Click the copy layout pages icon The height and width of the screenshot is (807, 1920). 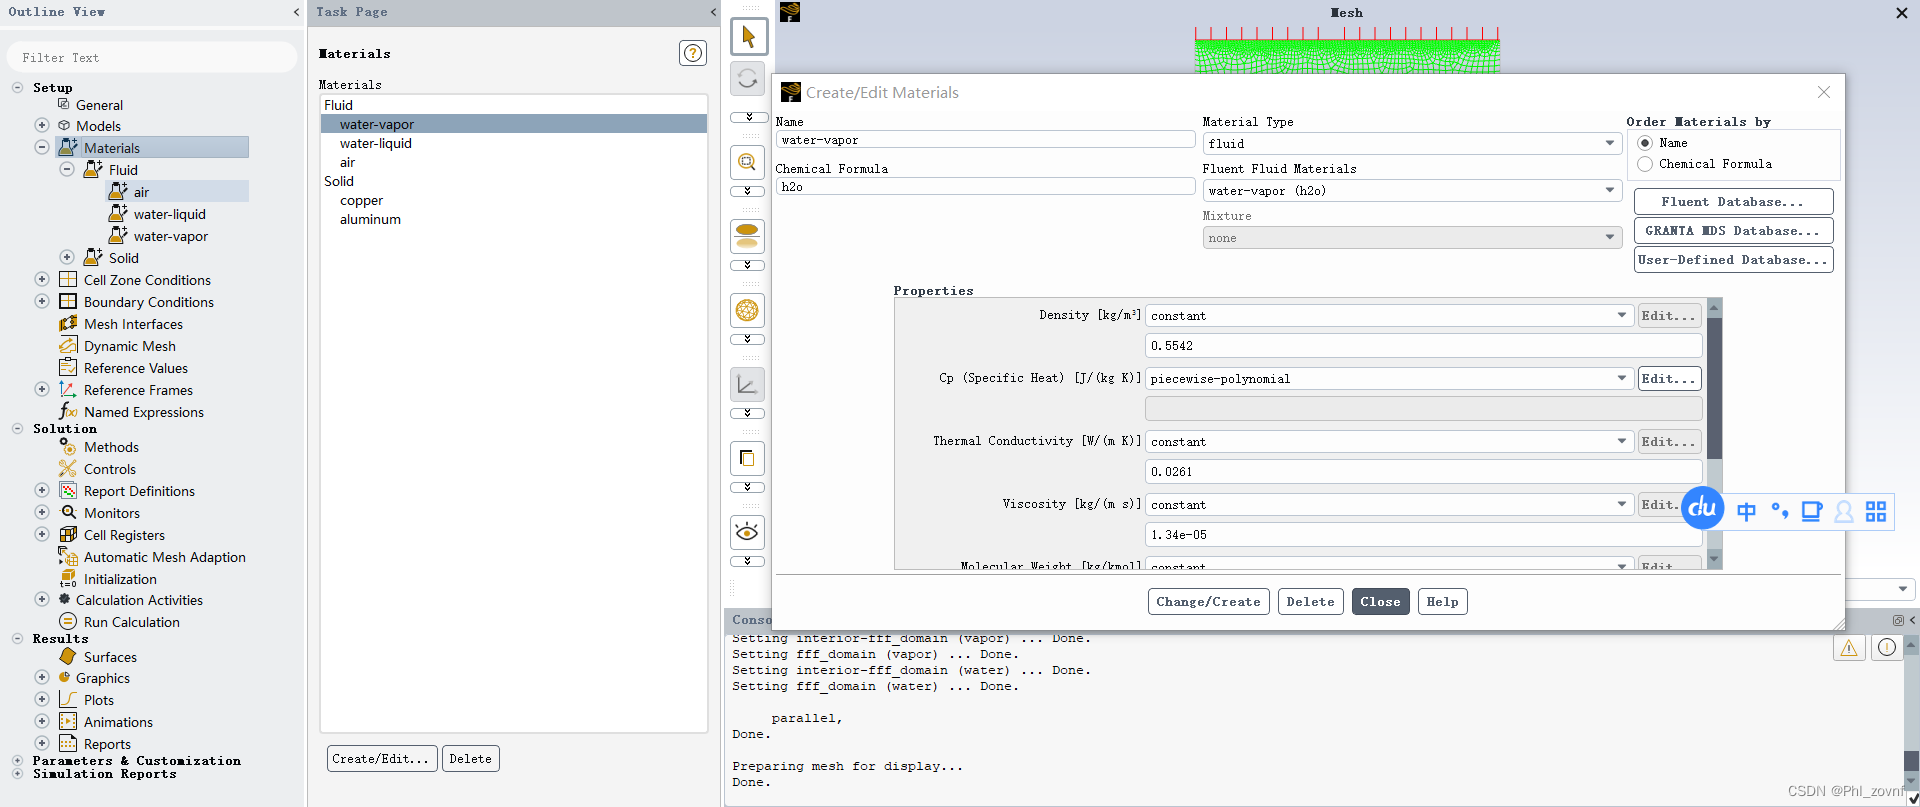pyautogui.click(x=747, y=459)
